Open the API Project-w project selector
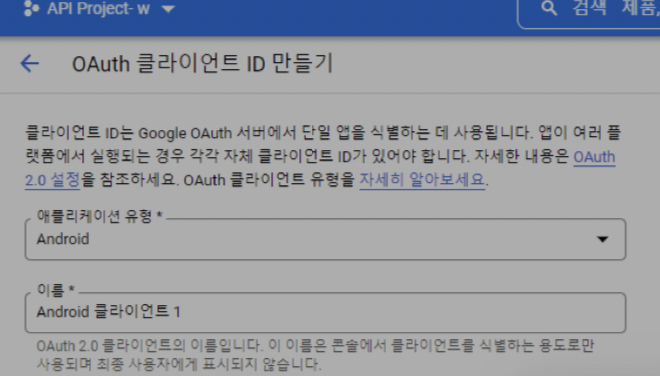 tap(99, 8)
